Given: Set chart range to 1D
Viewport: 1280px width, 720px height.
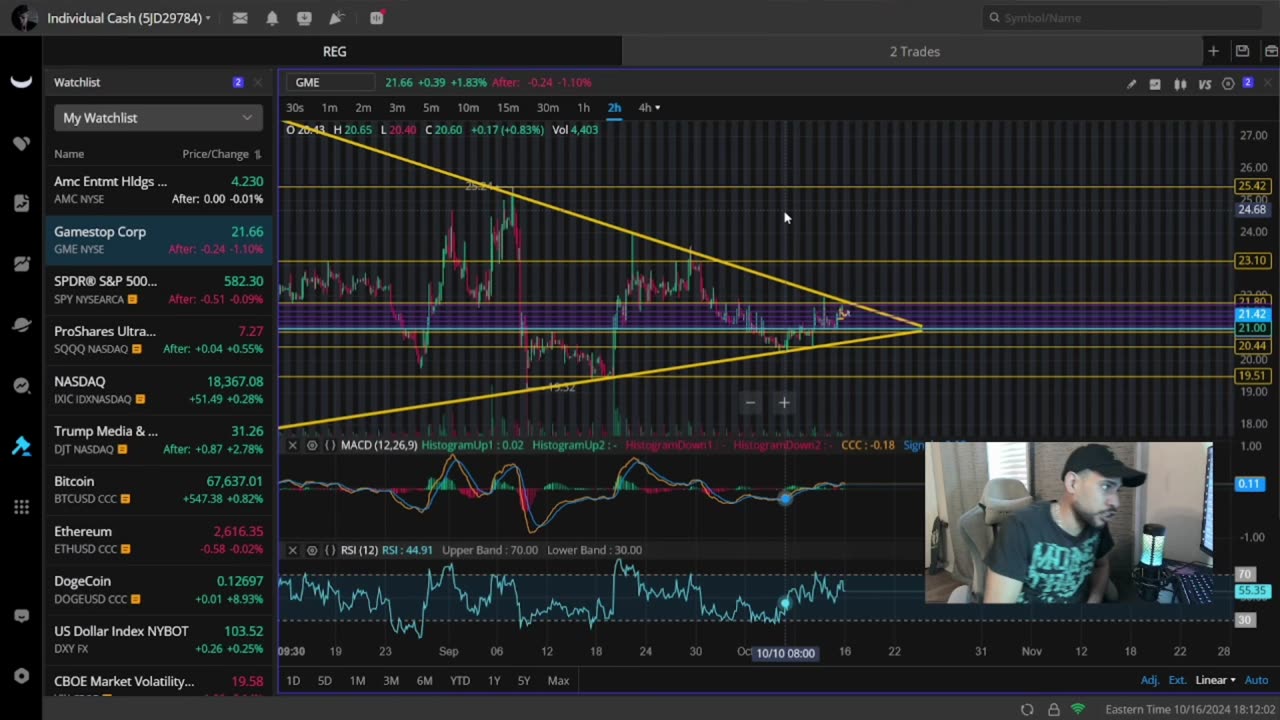Looking at the screenshot, I should [293, 680].
